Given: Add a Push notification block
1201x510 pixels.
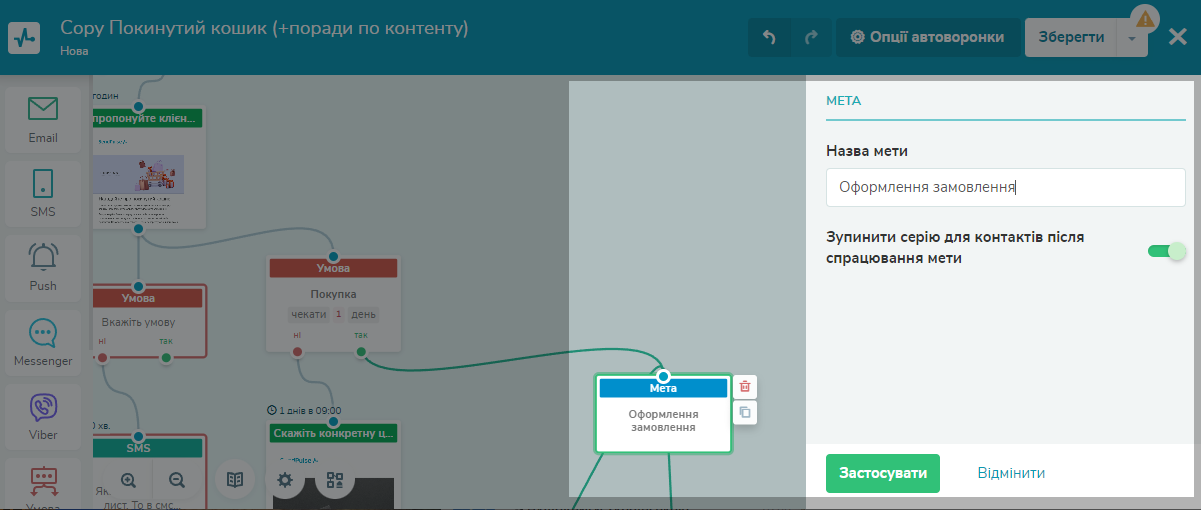Looking at the screenshot, I should click(43, 267).
